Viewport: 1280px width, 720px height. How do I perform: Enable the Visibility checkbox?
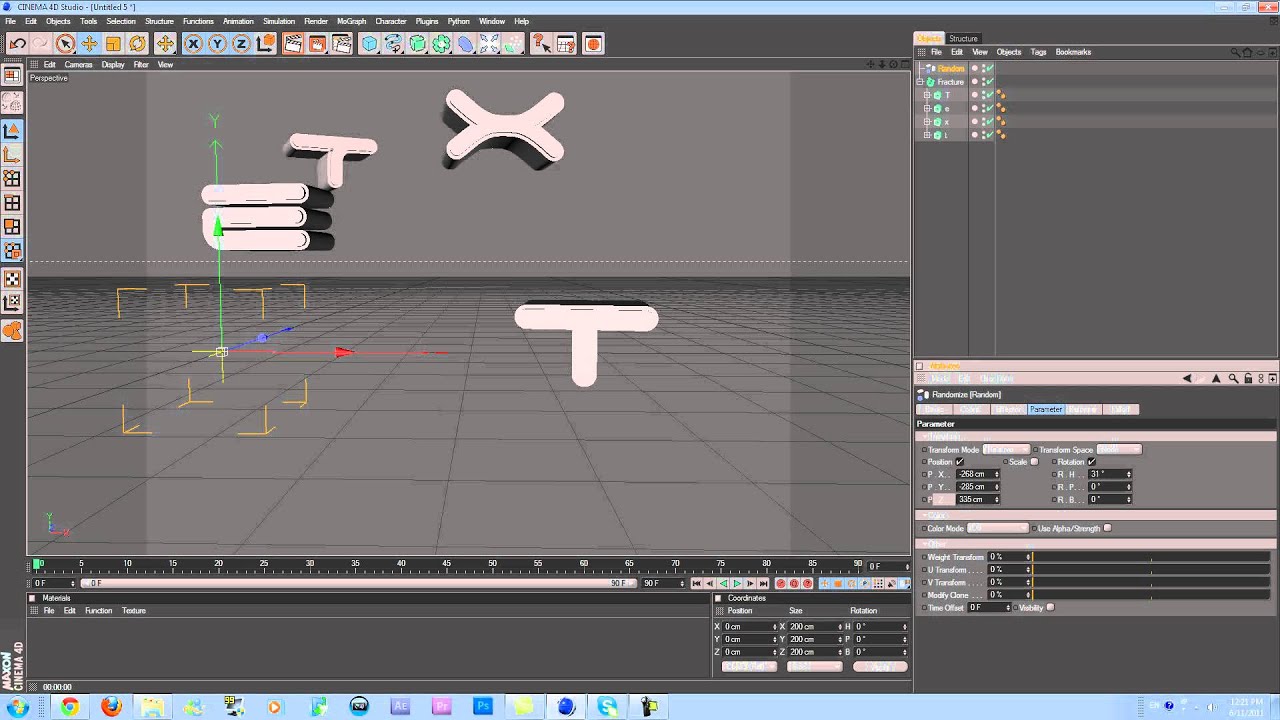tap(1050, 607)
